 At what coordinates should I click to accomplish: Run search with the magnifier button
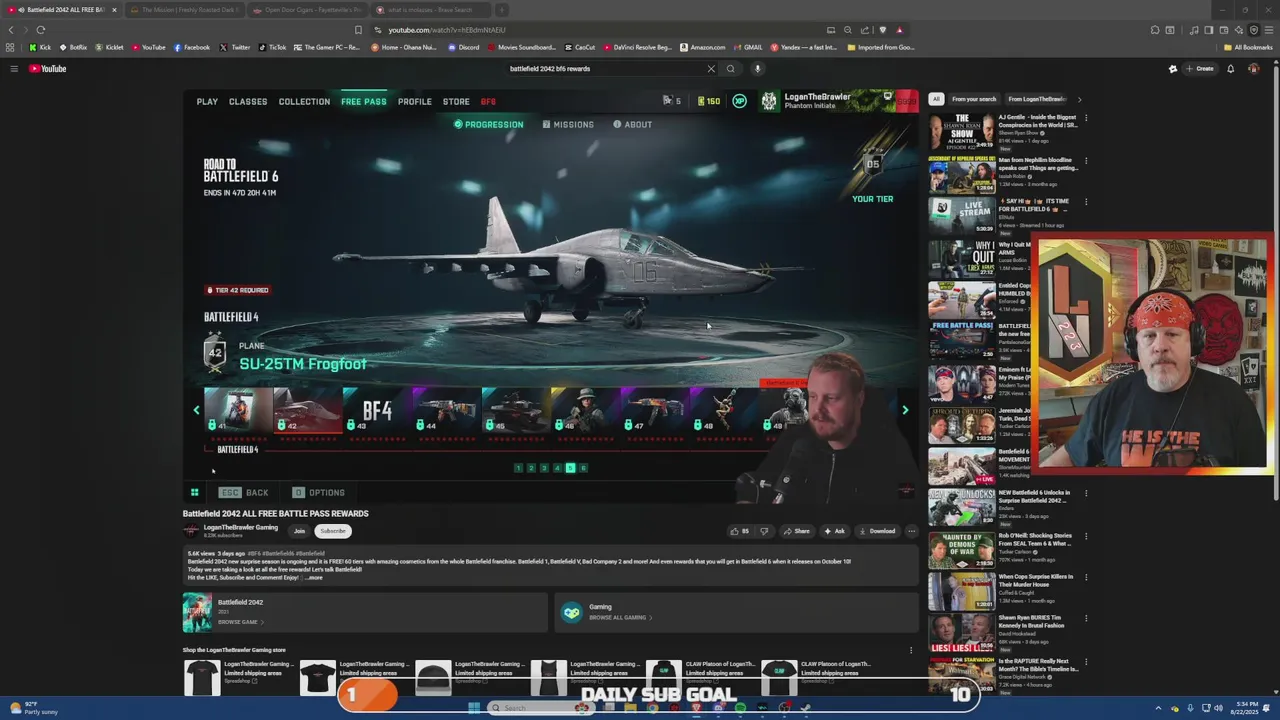731,69
